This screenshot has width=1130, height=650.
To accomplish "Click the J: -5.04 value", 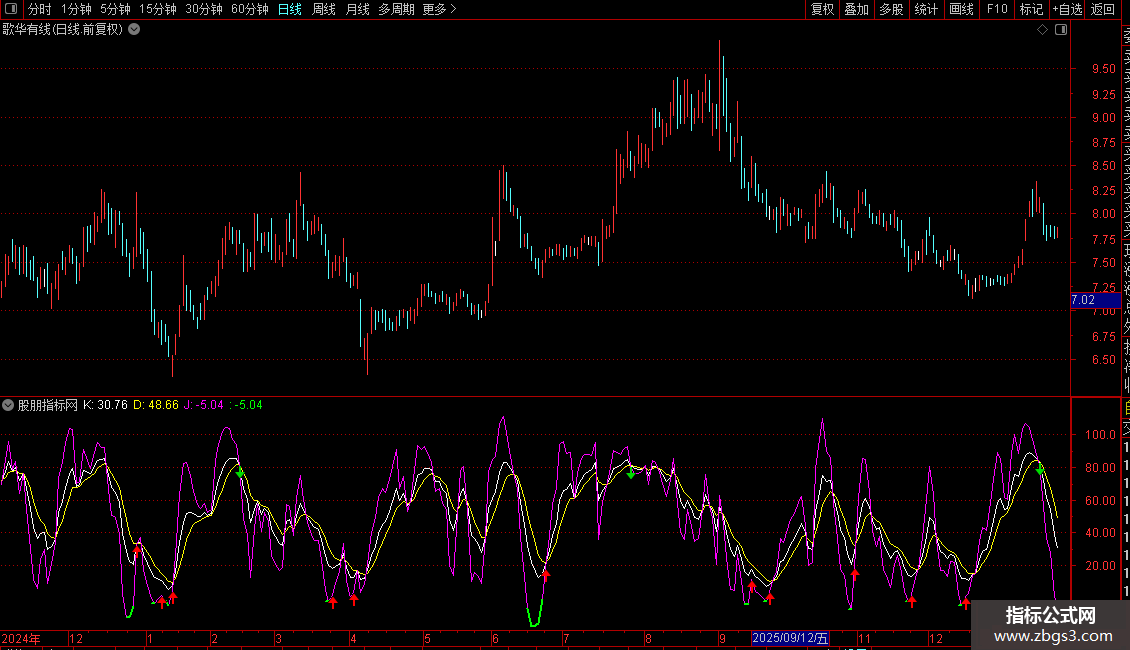I will coord(204,405).
